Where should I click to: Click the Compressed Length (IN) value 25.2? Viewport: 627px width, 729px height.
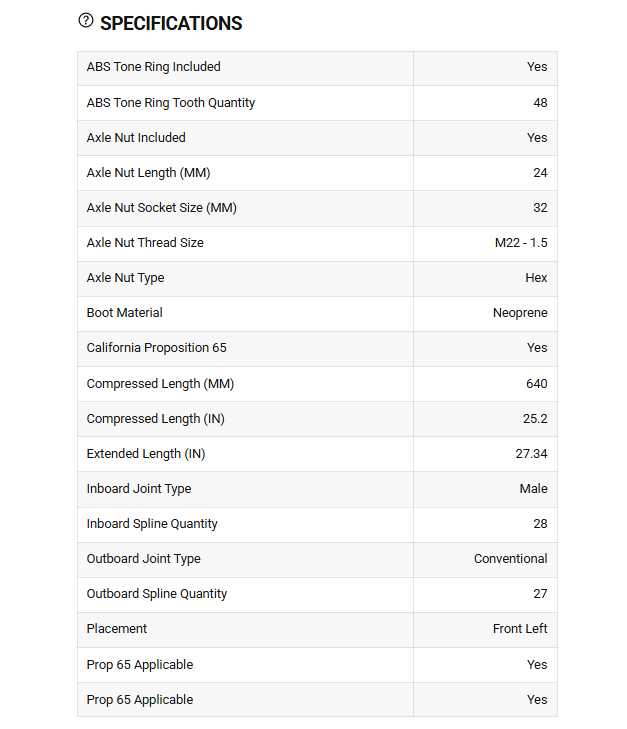(535, 418)
